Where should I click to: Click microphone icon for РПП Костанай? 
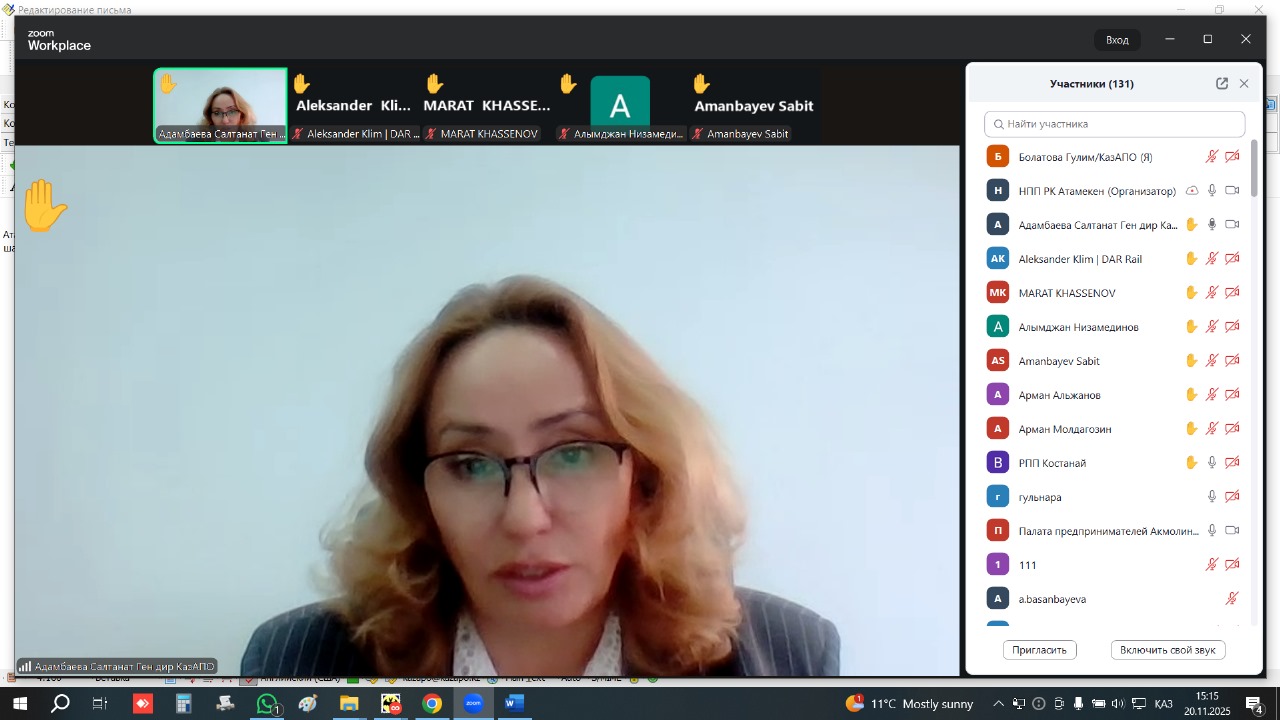coord(1212,463)
